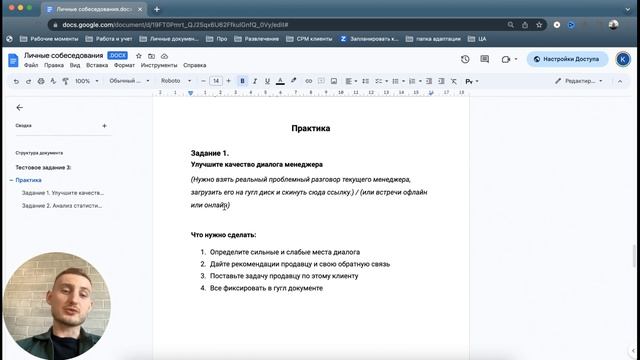Collapse the toolbar with the up chevron
This screenshot has height=360, width=640.
tap(620, 81)
